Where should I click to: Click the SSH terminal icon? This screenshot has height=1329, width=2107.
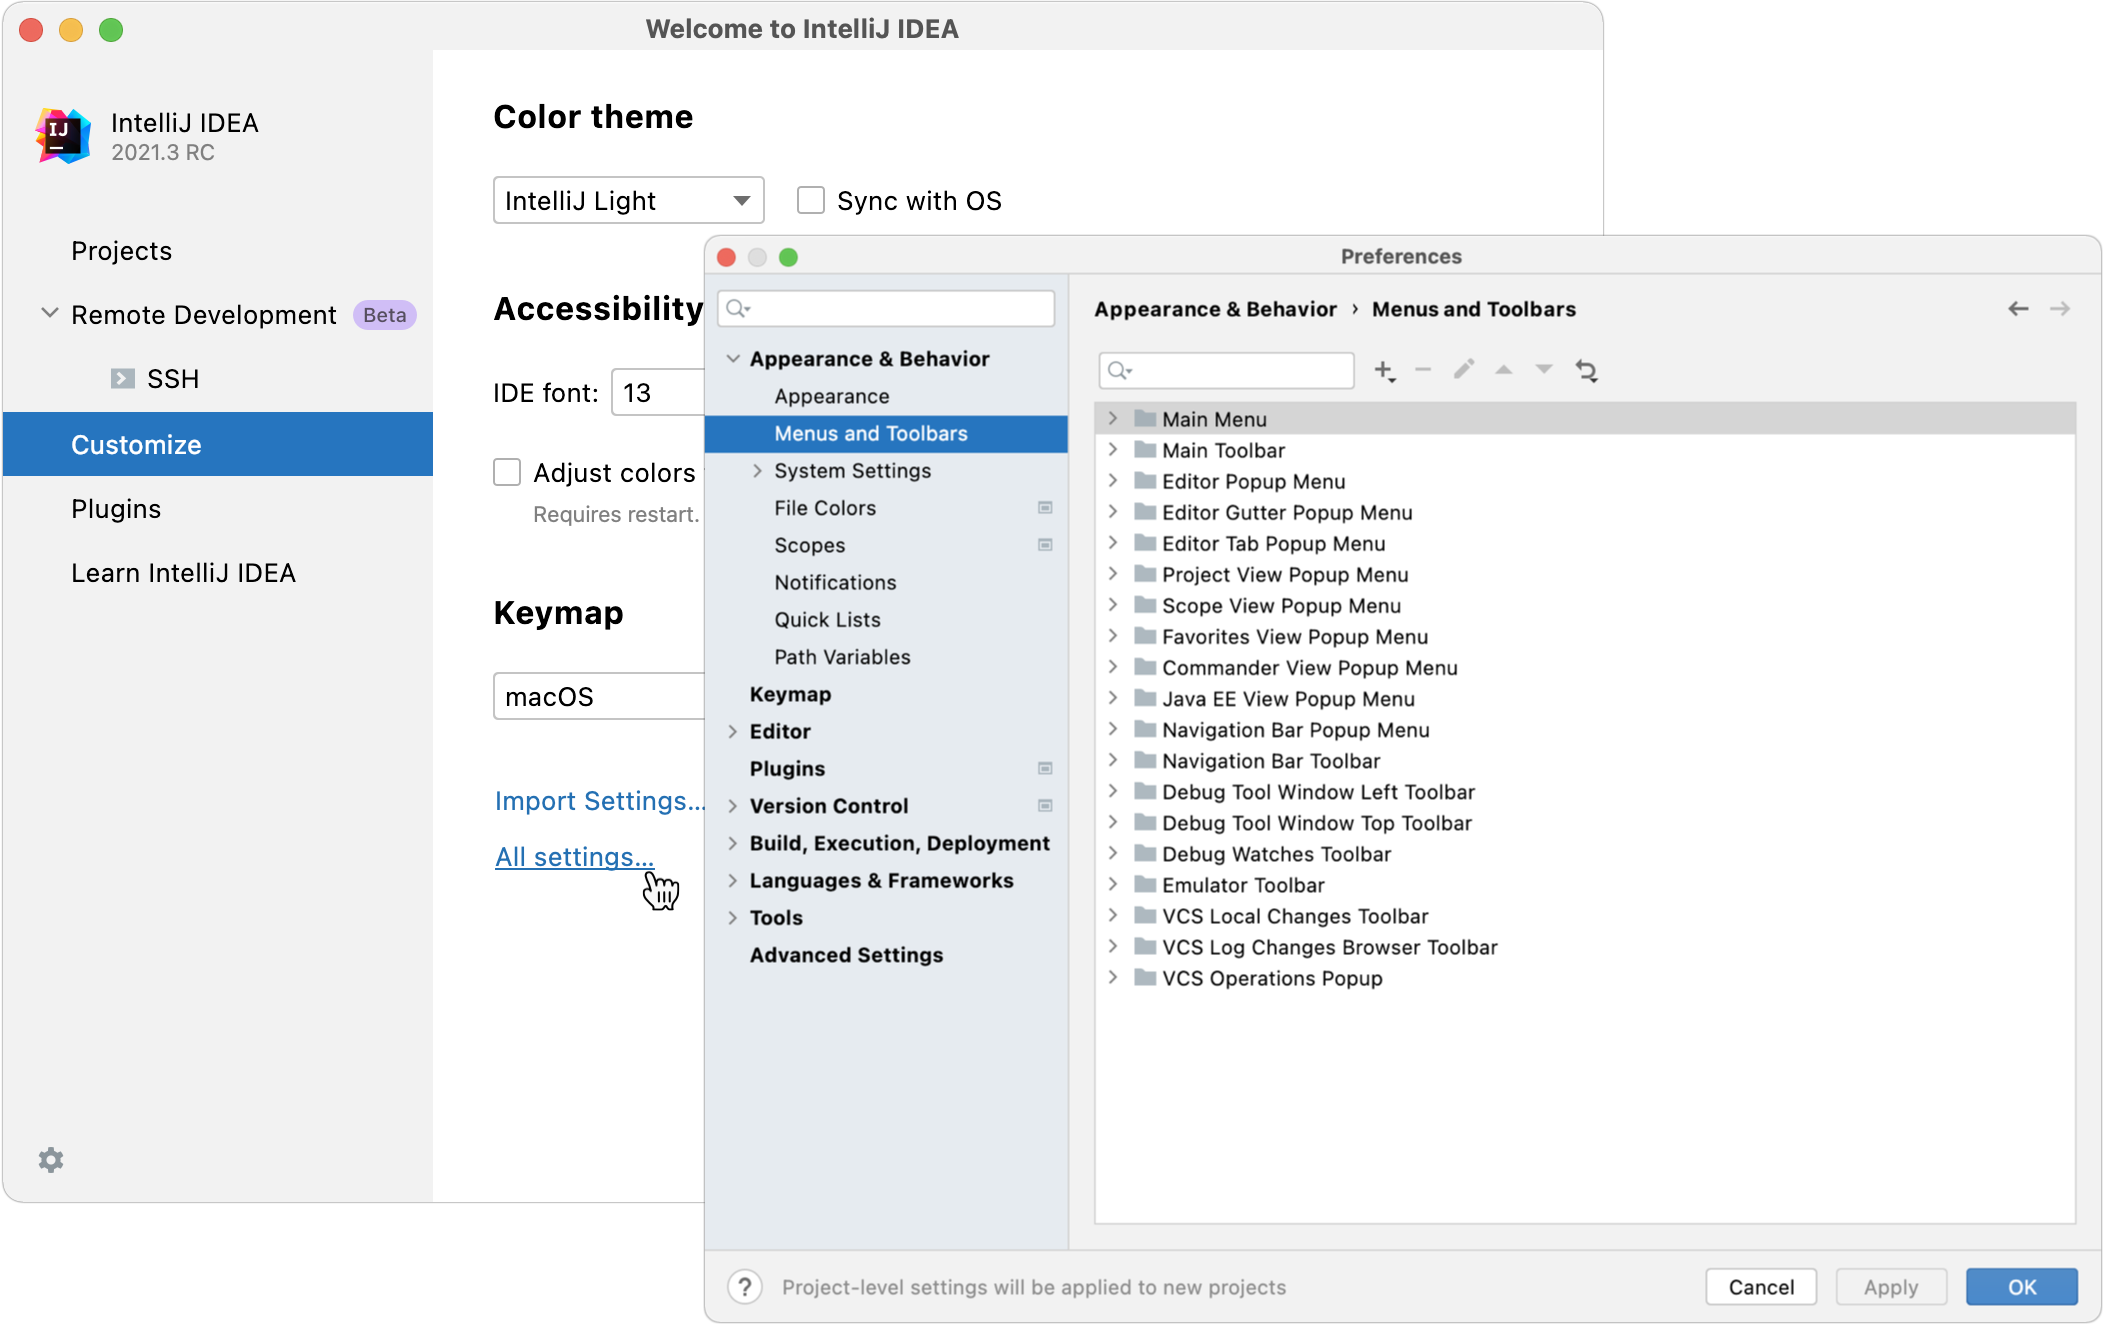pos(123,379)
